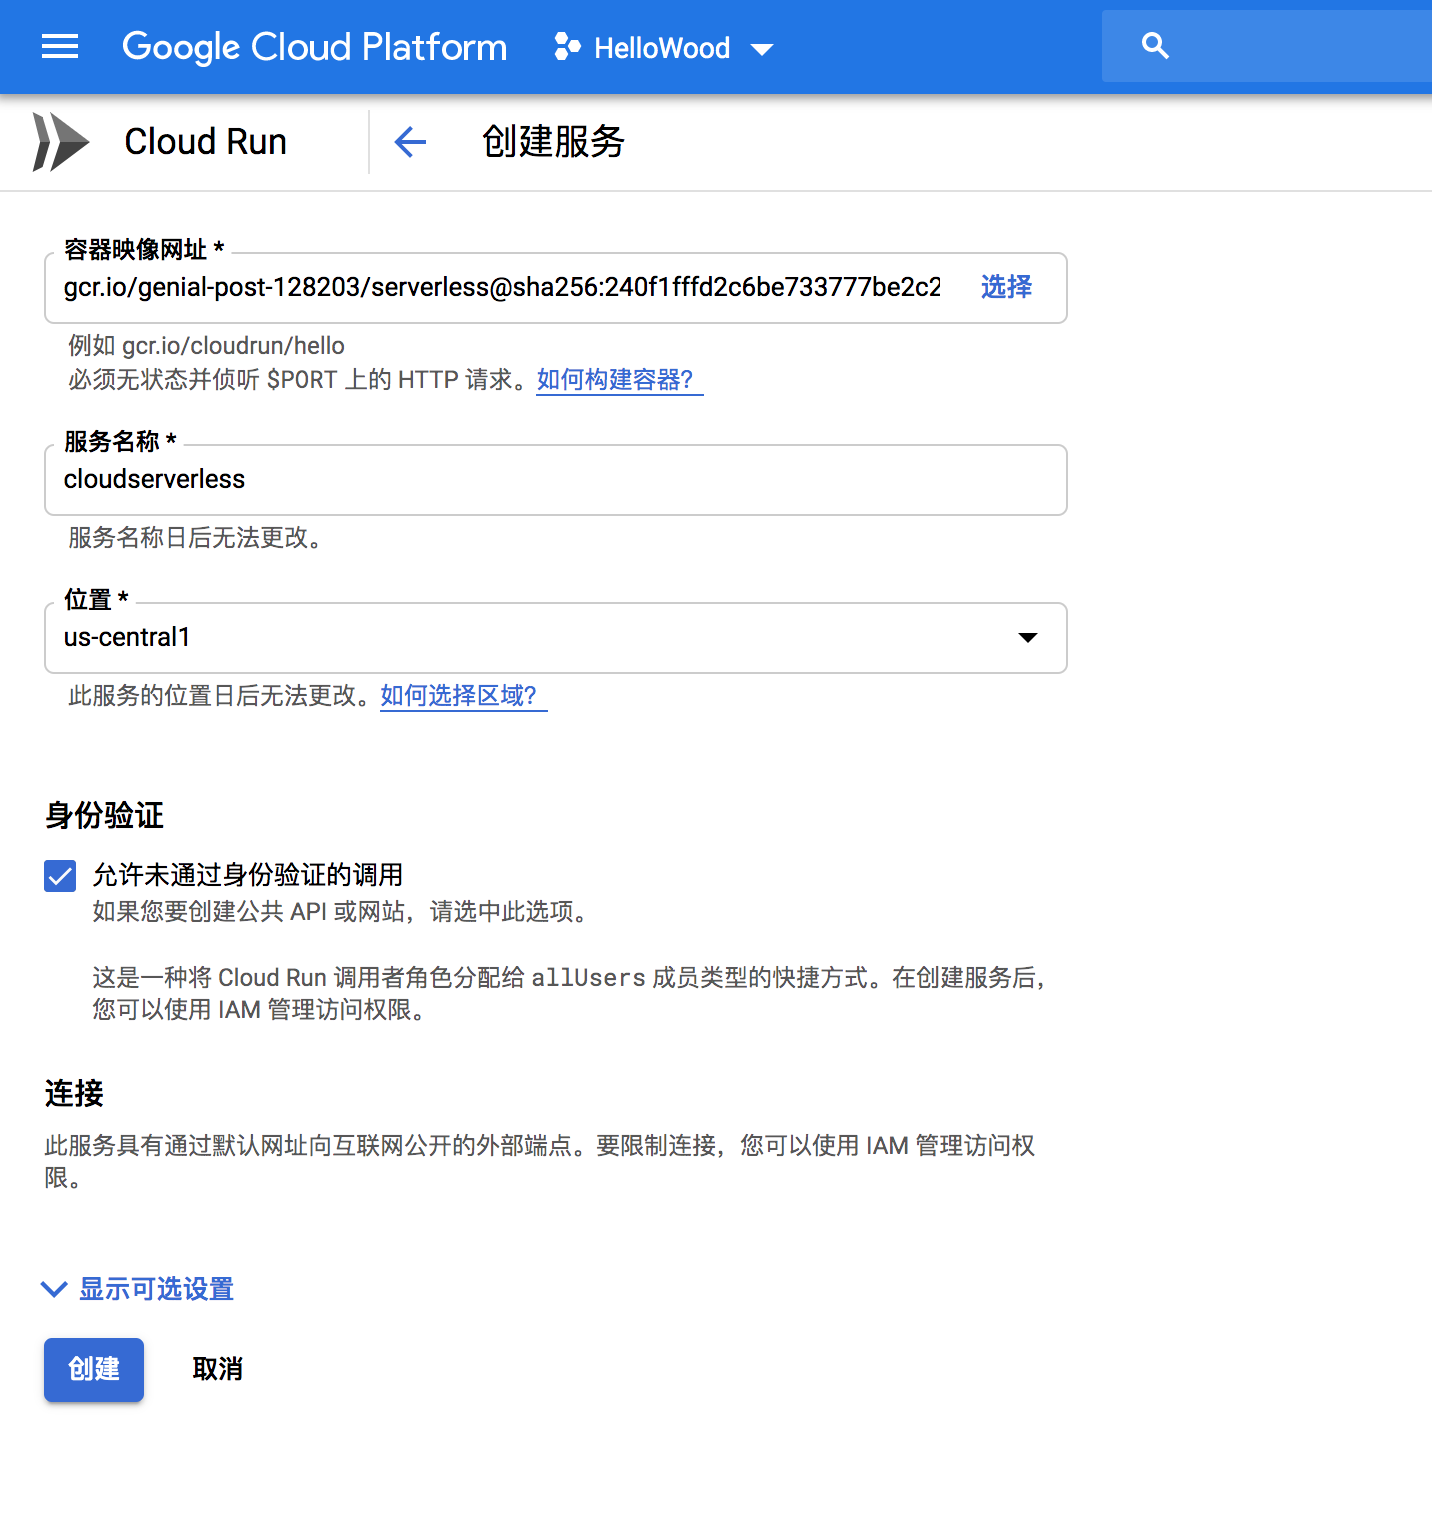Click 选择 to pick a container image
Screen dimensions: 1432x1538
pos(1006,287)
